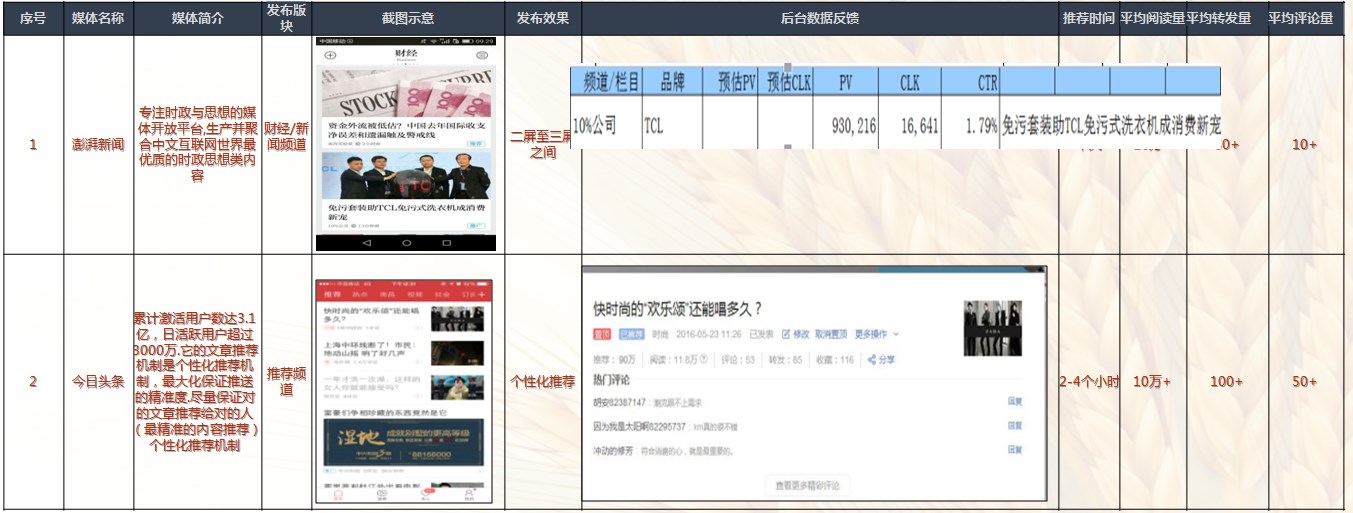Click the 序号 column header
The image size is (1353, 513).
[33, 19]
